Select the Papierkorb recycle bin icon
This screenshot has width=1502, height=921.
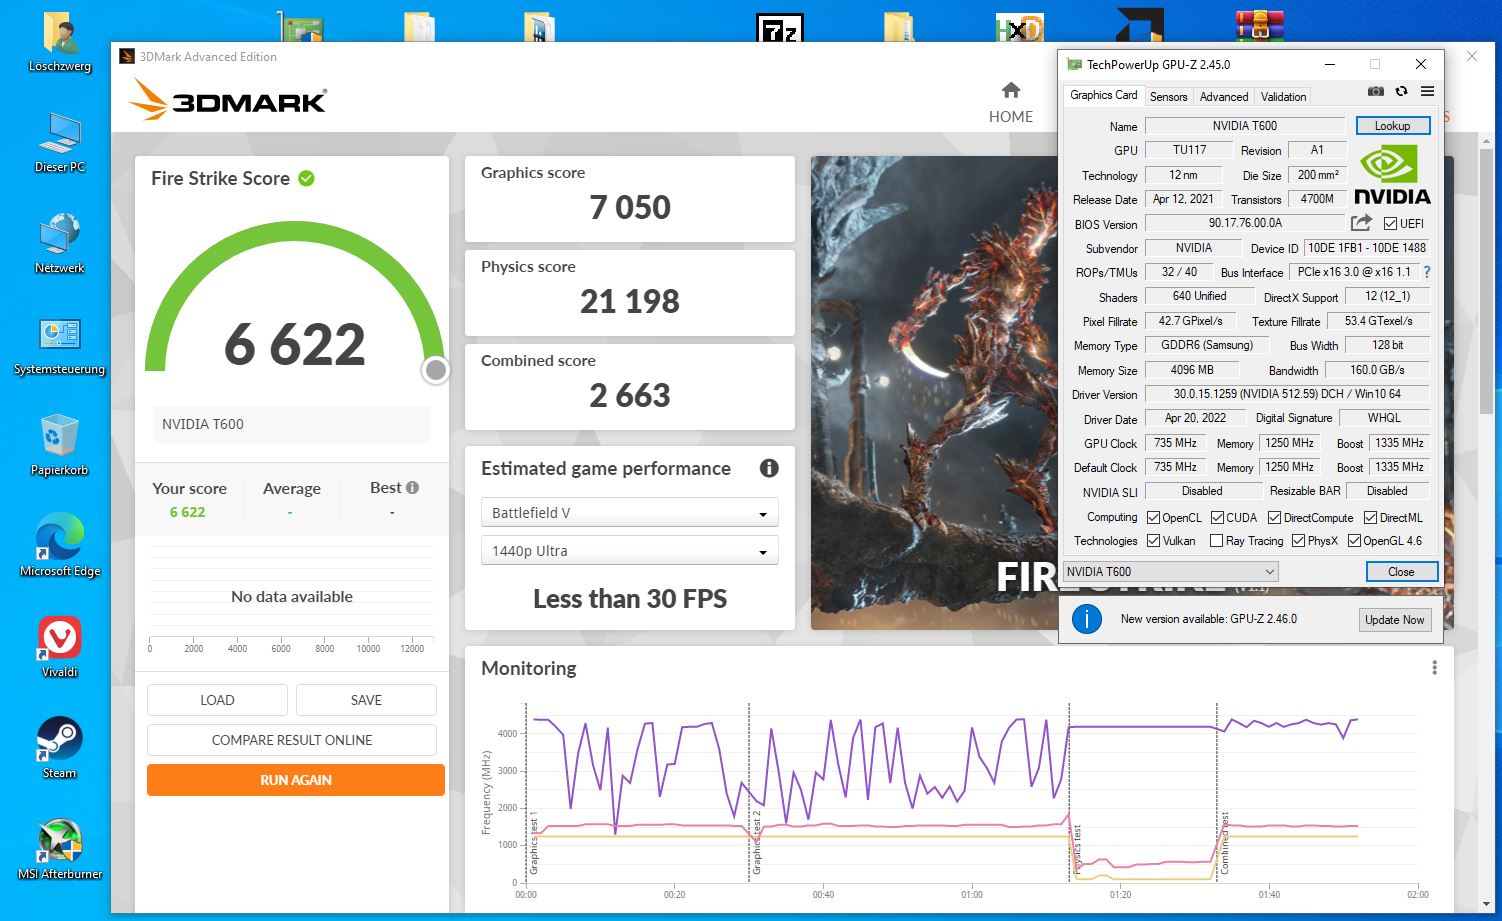click(60, 446)
